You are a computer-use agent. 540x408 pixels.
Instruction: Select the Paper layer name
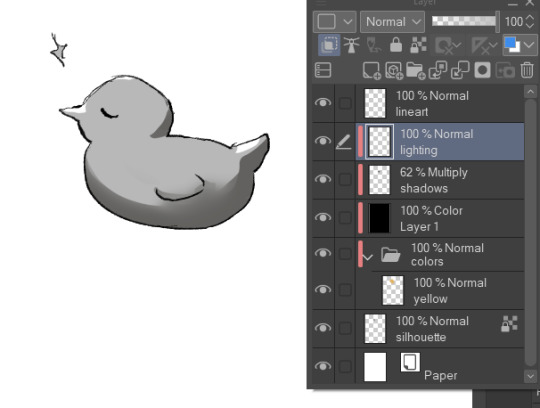click(440, 375)
